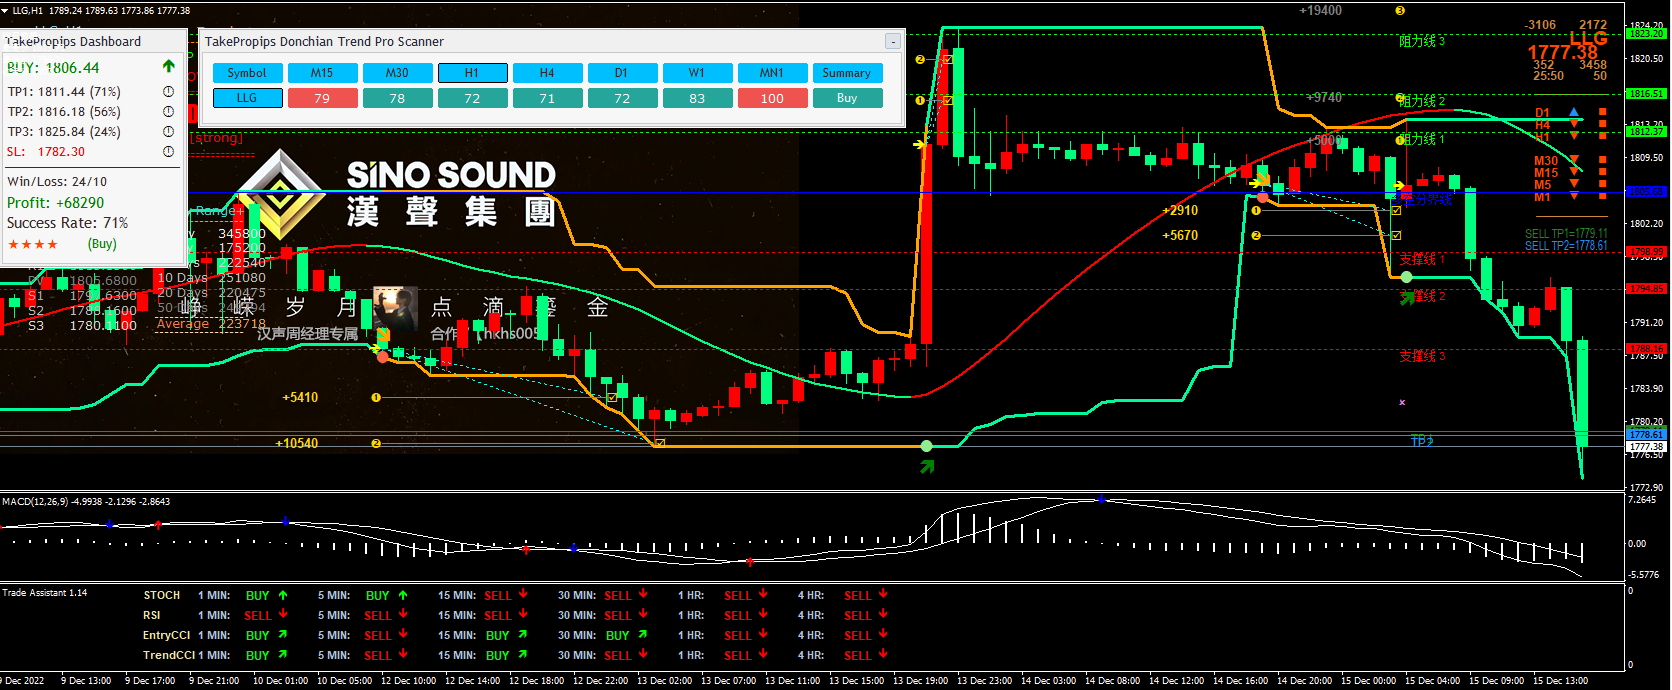
Task: Click the red 100 score under MN1
Action: click(772, 98)
